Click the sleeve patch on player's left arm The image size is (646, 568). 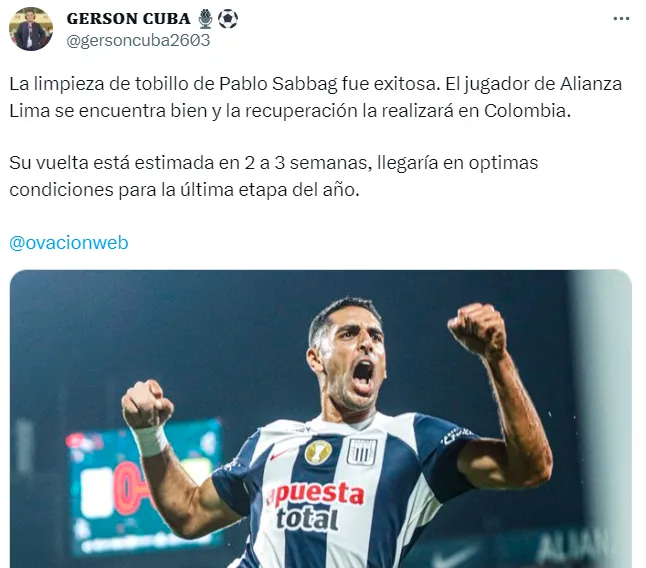pos(456,435)
